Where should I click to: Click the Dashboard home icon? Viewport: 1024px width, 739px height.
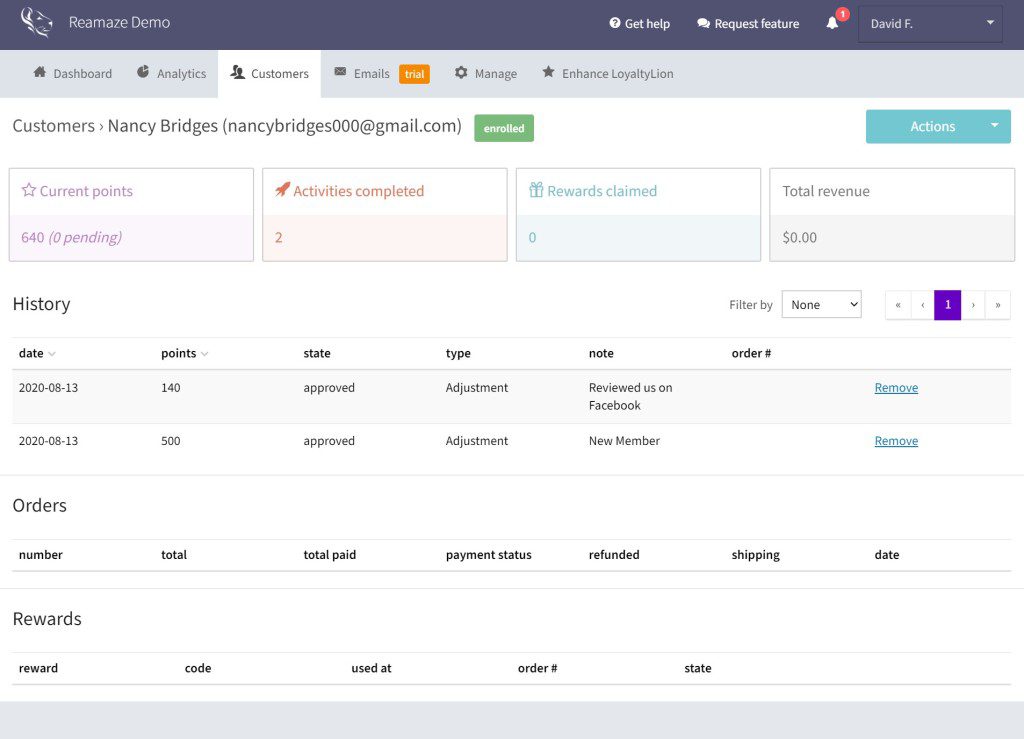[41, 73]
